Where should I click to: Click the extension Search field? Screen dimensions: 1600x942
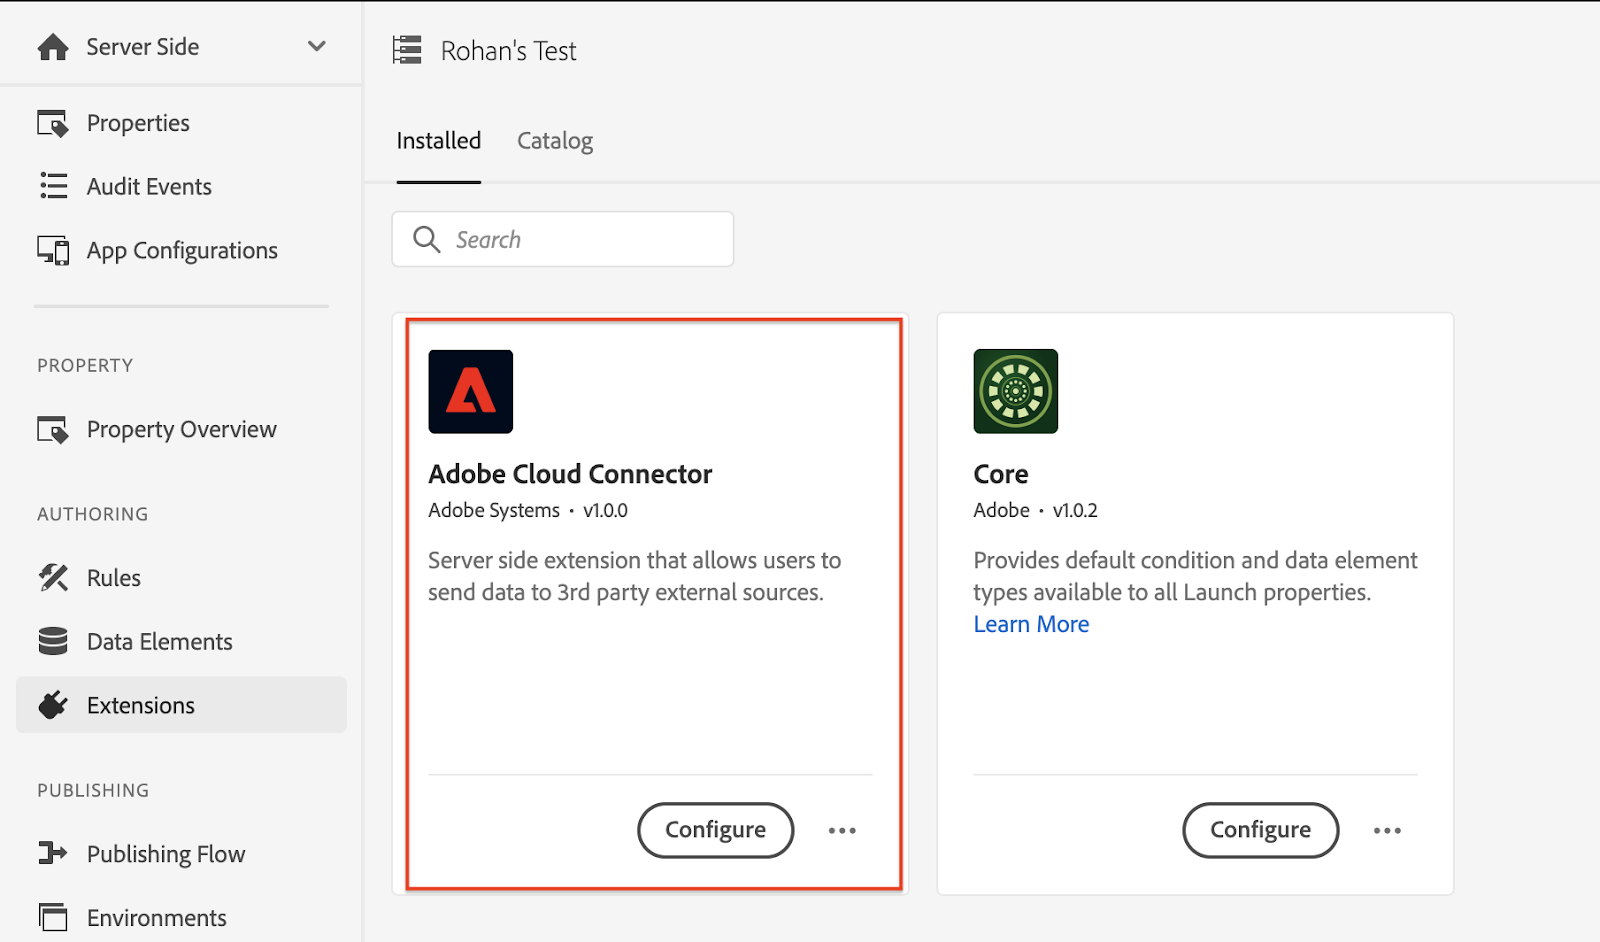pyautogui.click(x=580, y=239)
